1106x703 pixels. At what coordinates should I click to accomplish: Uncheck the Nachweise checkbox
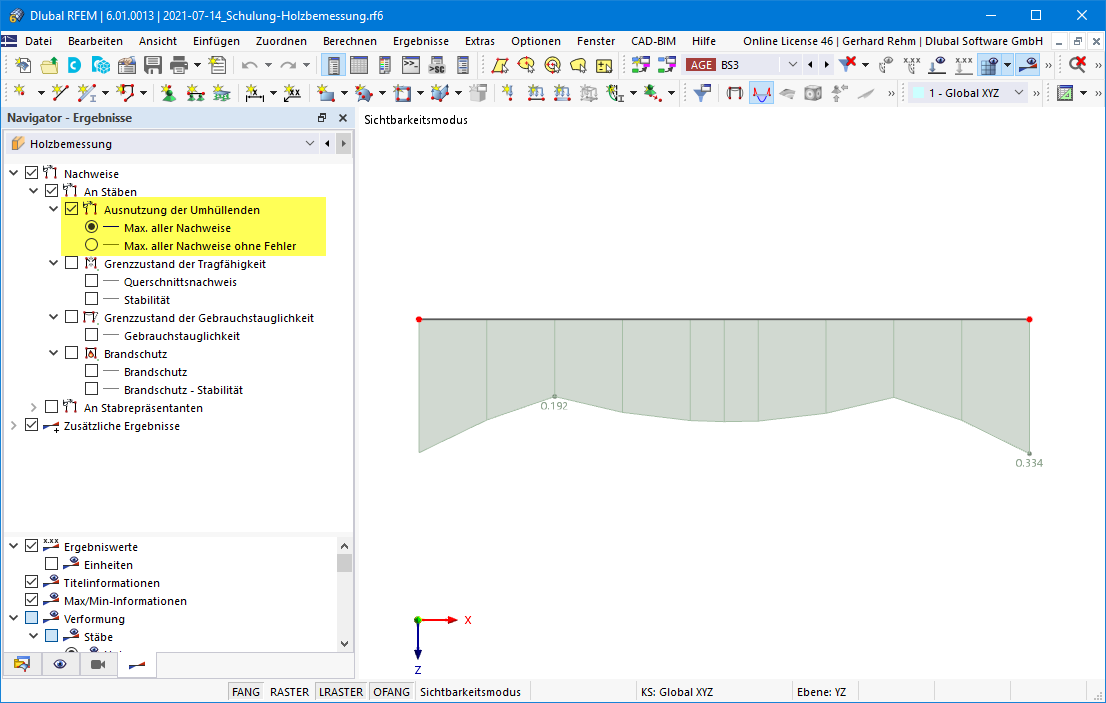31,173
